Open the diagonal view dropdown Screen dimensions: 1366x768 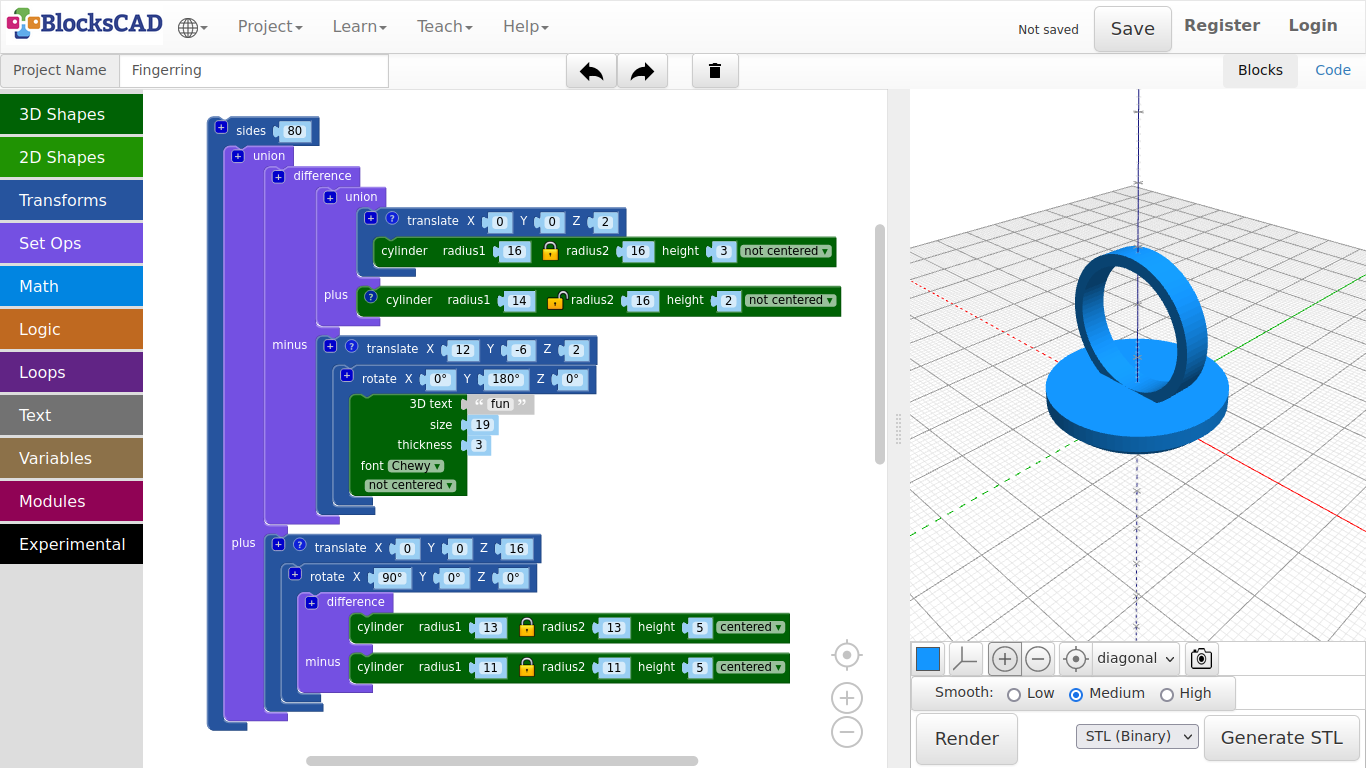click(1135, 659)
